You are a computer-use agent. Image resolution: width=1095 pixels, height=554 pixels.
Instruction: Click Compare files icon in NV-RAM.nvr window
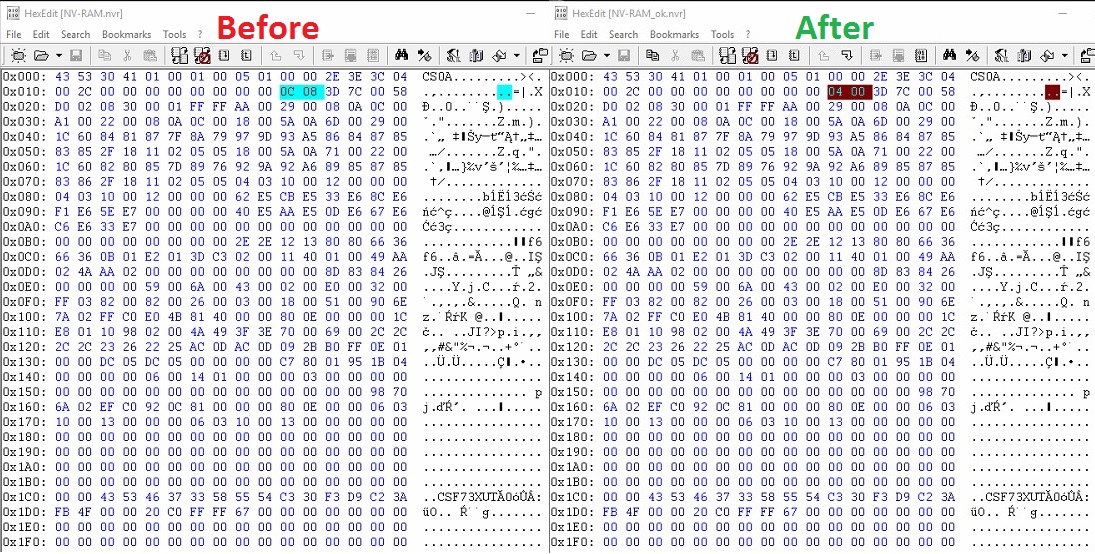[179, 55]
